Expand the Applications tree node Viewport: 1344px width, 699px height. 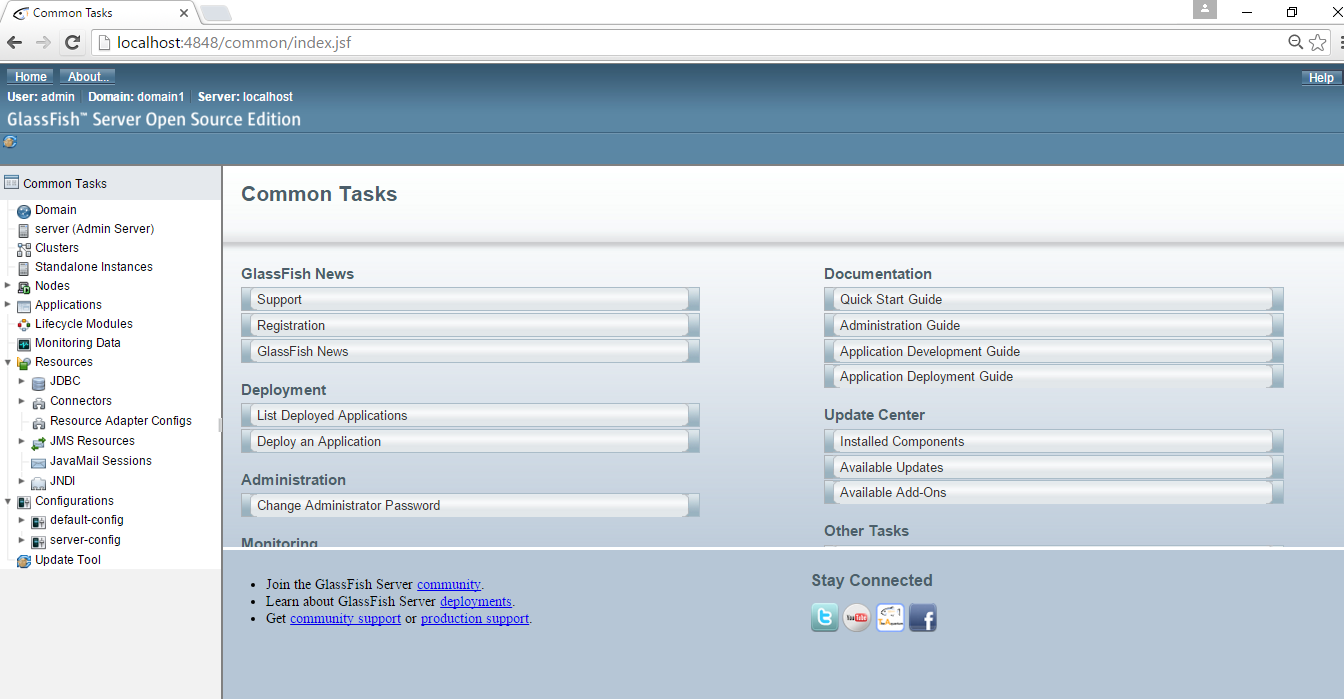(x=7, y=305)
